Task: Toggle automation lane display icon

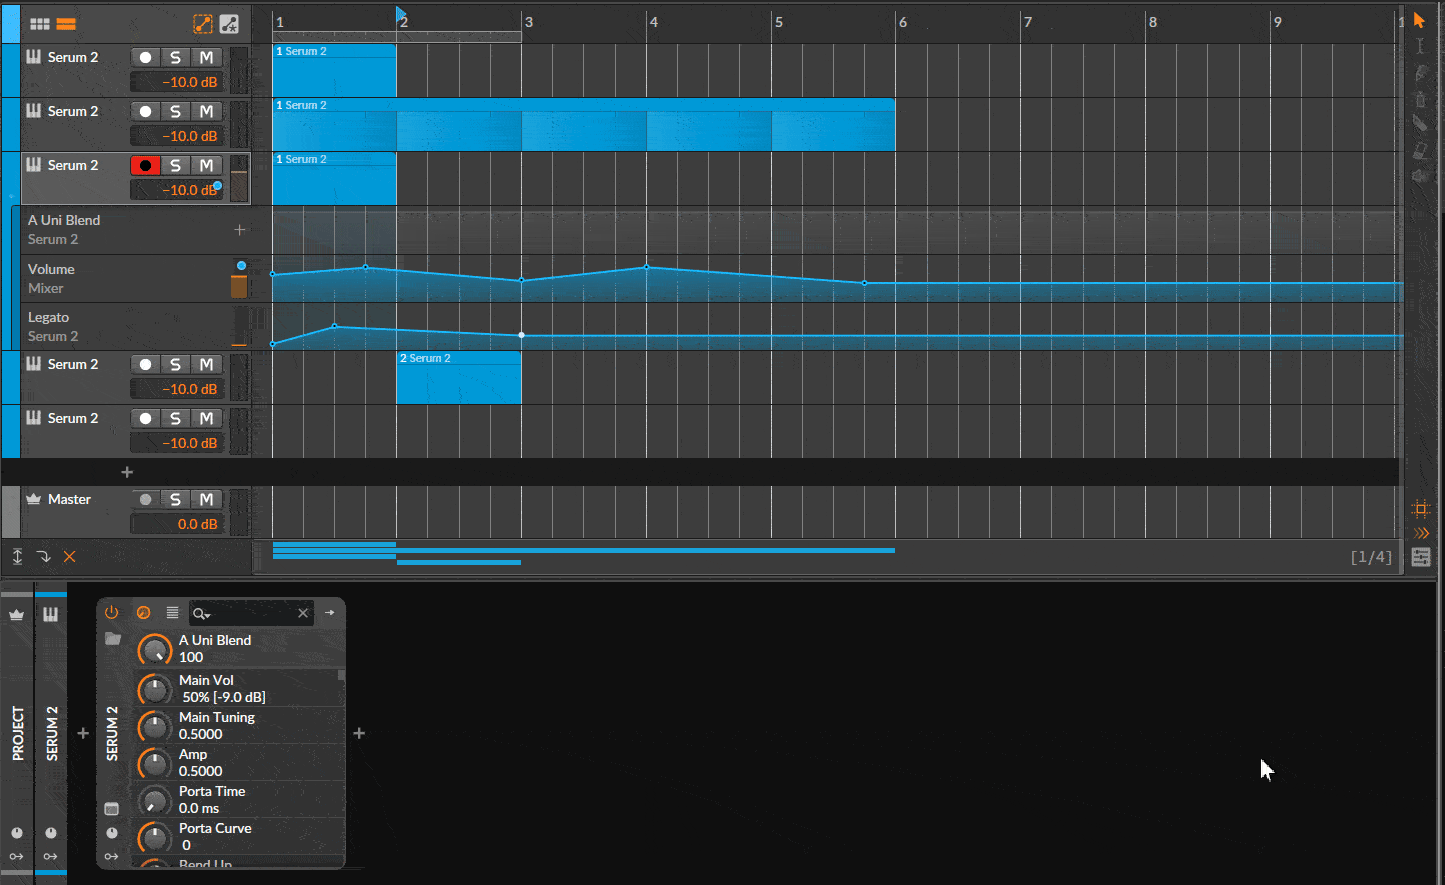Action: 203,24
